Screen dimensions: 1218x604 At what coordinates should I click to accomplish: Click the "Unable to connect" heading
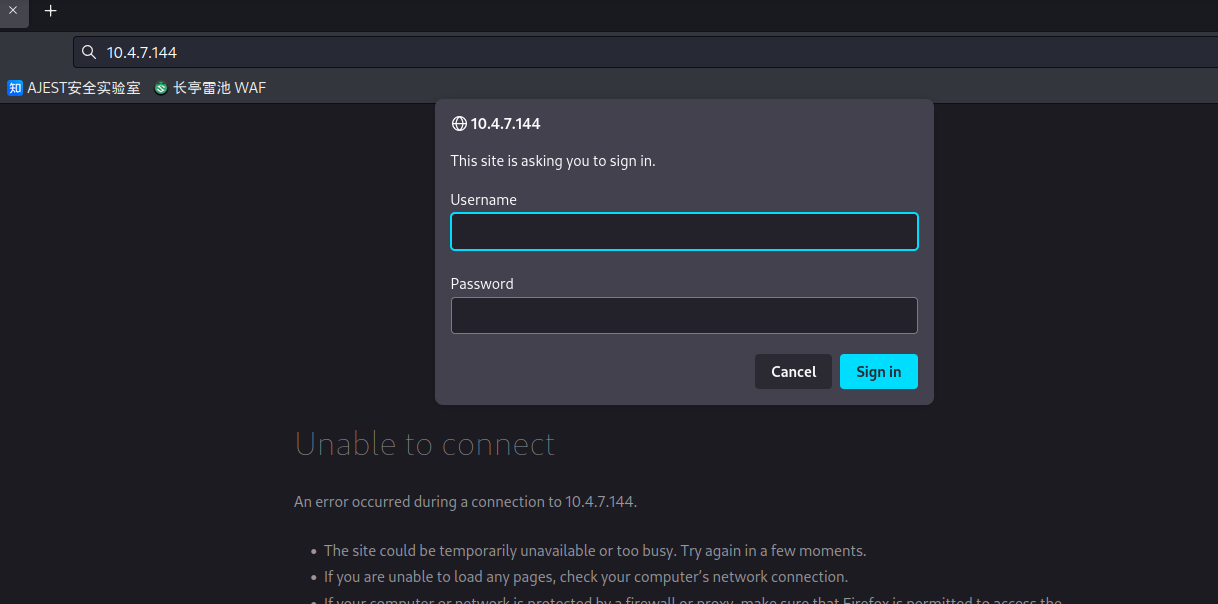(424, 444)
